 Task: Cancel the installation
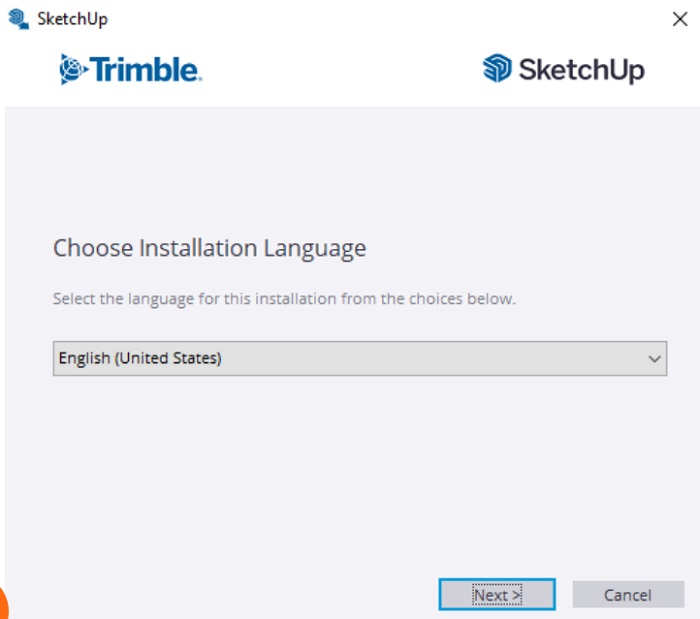point(627,595)
